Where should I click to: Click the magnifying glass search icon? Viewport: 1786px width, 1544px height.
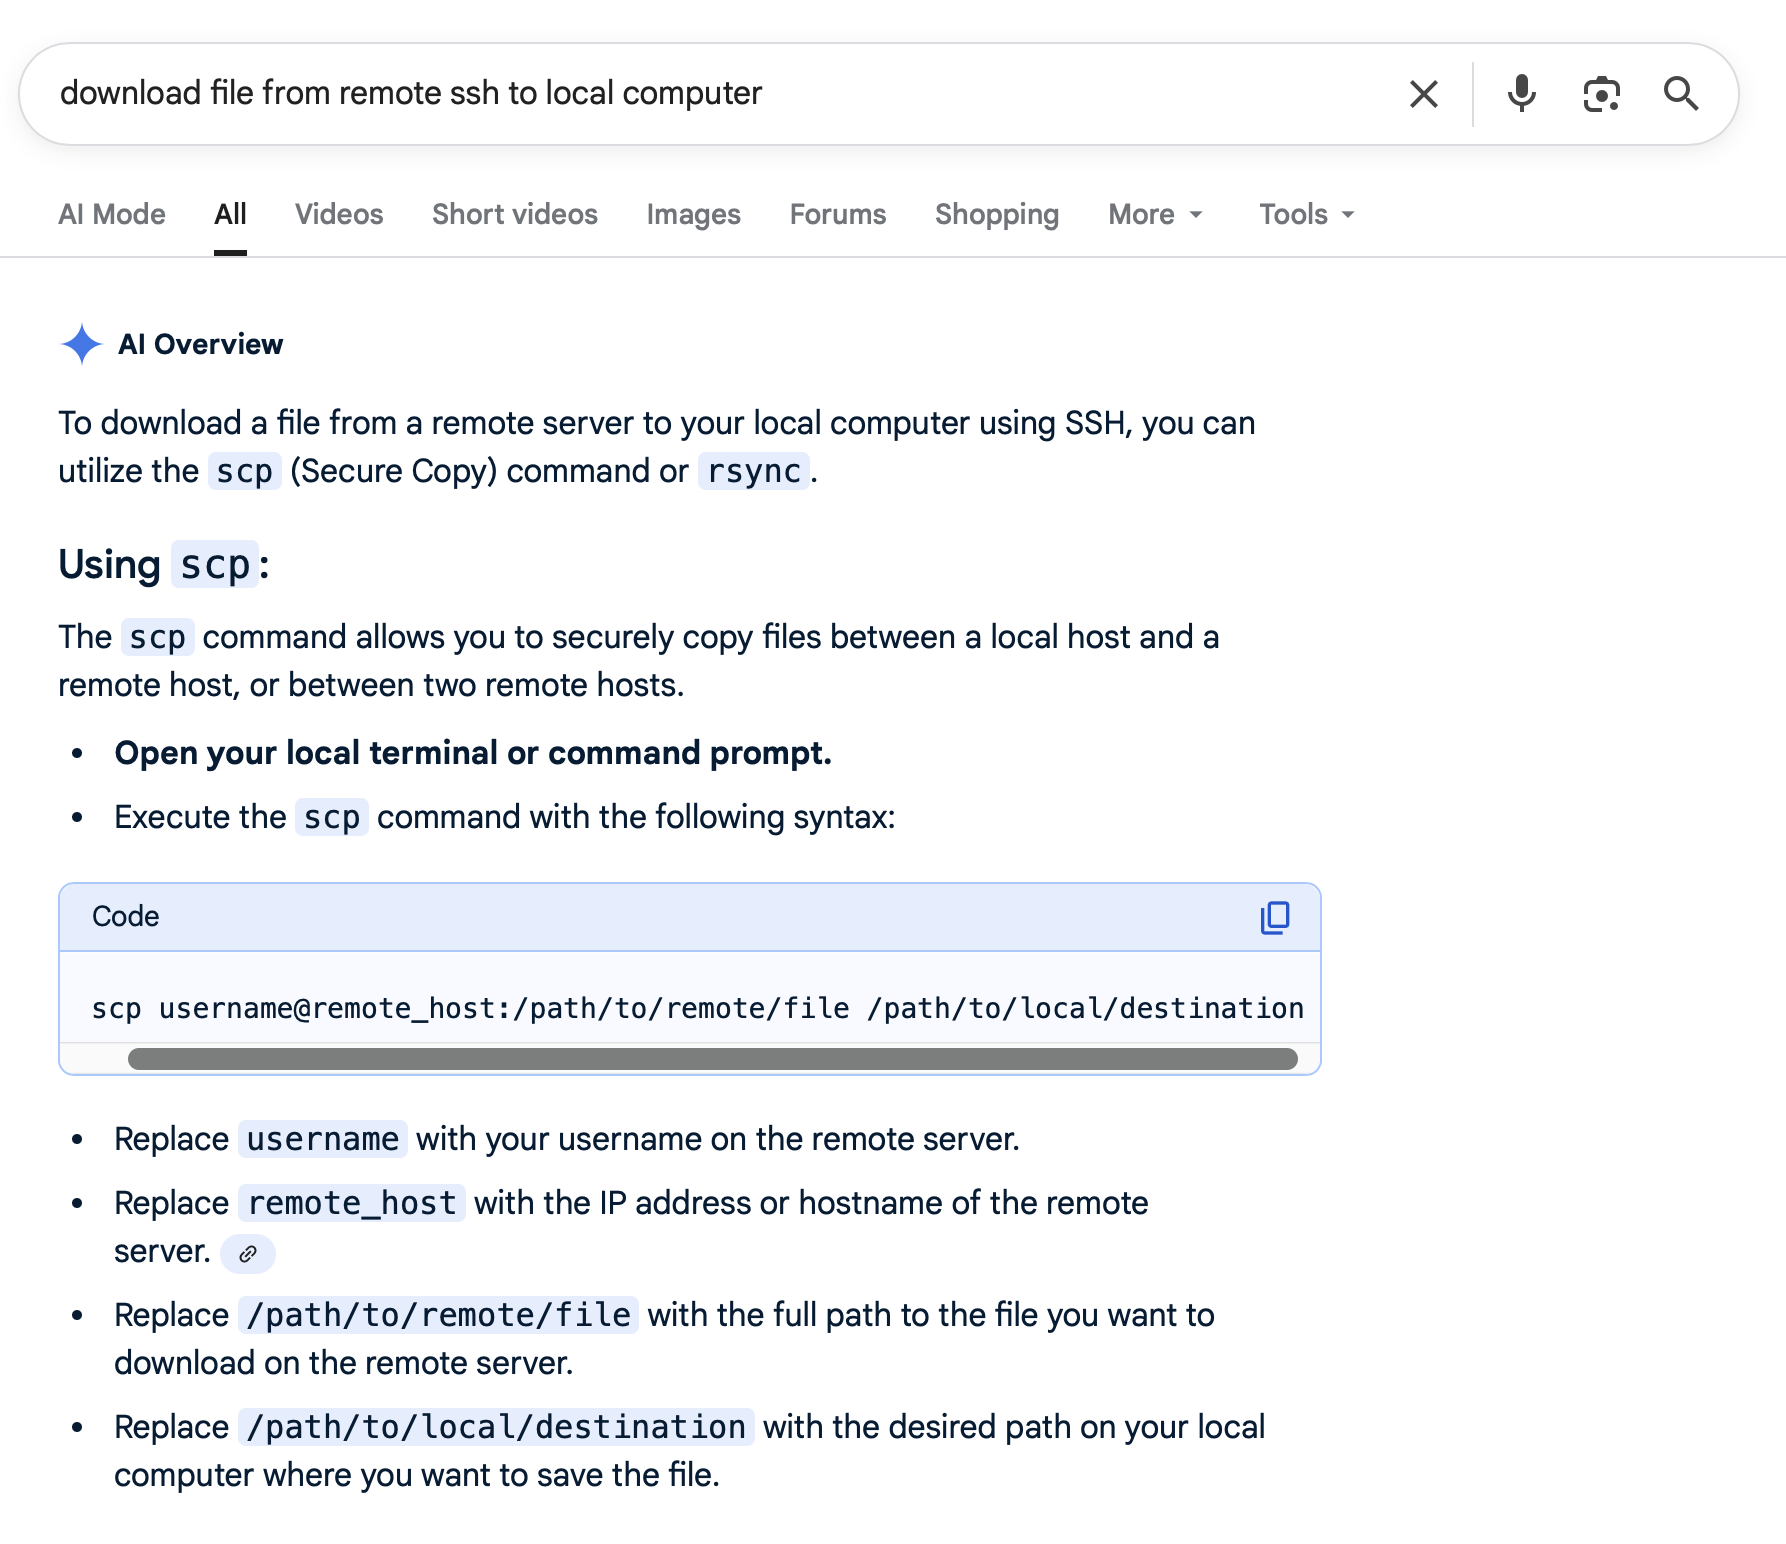click(x=1681, y=94)
